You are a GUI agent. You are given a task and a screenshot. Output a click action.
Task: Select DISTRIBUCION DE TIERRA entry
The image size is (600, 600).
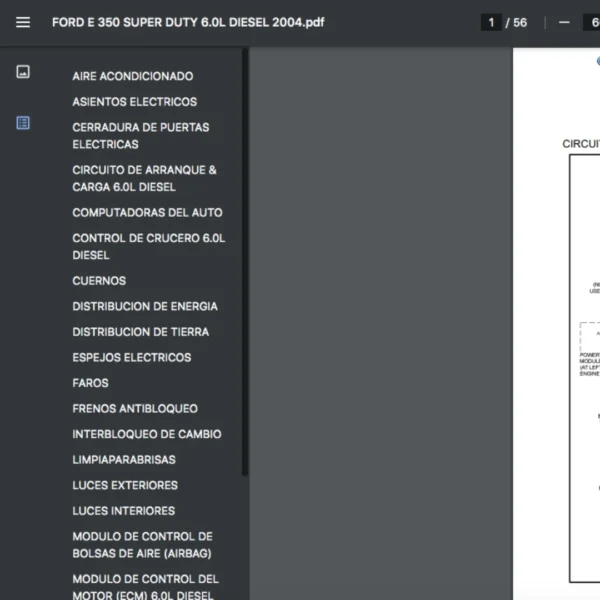pyautogui.click(x=141, y=332)
